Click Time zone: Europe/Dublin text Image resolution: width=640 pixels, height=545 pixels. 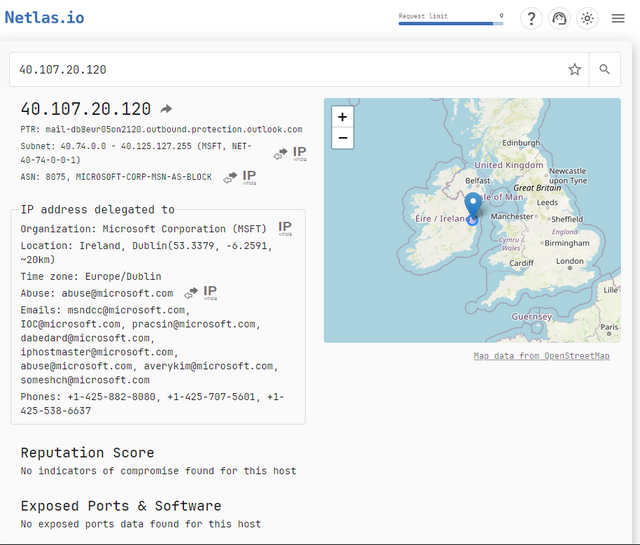[91, 277]
